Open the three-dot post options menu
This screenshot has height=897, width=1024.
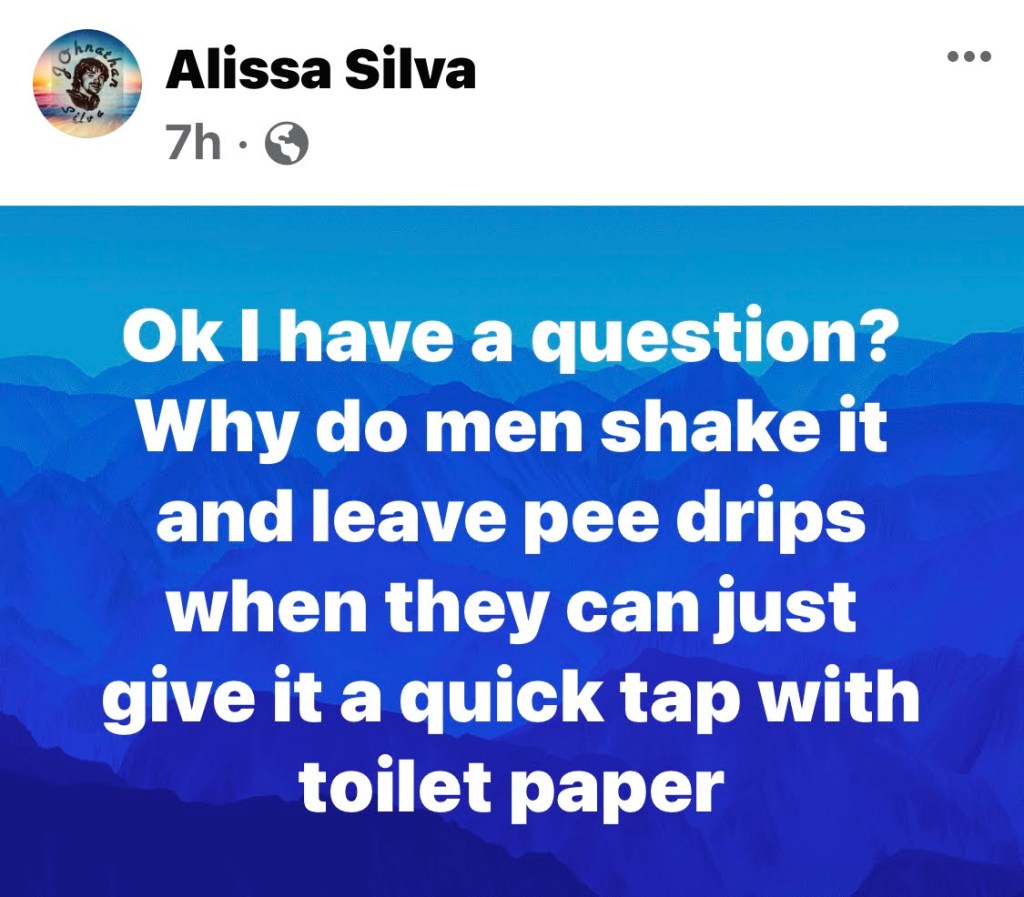point(969,57)
